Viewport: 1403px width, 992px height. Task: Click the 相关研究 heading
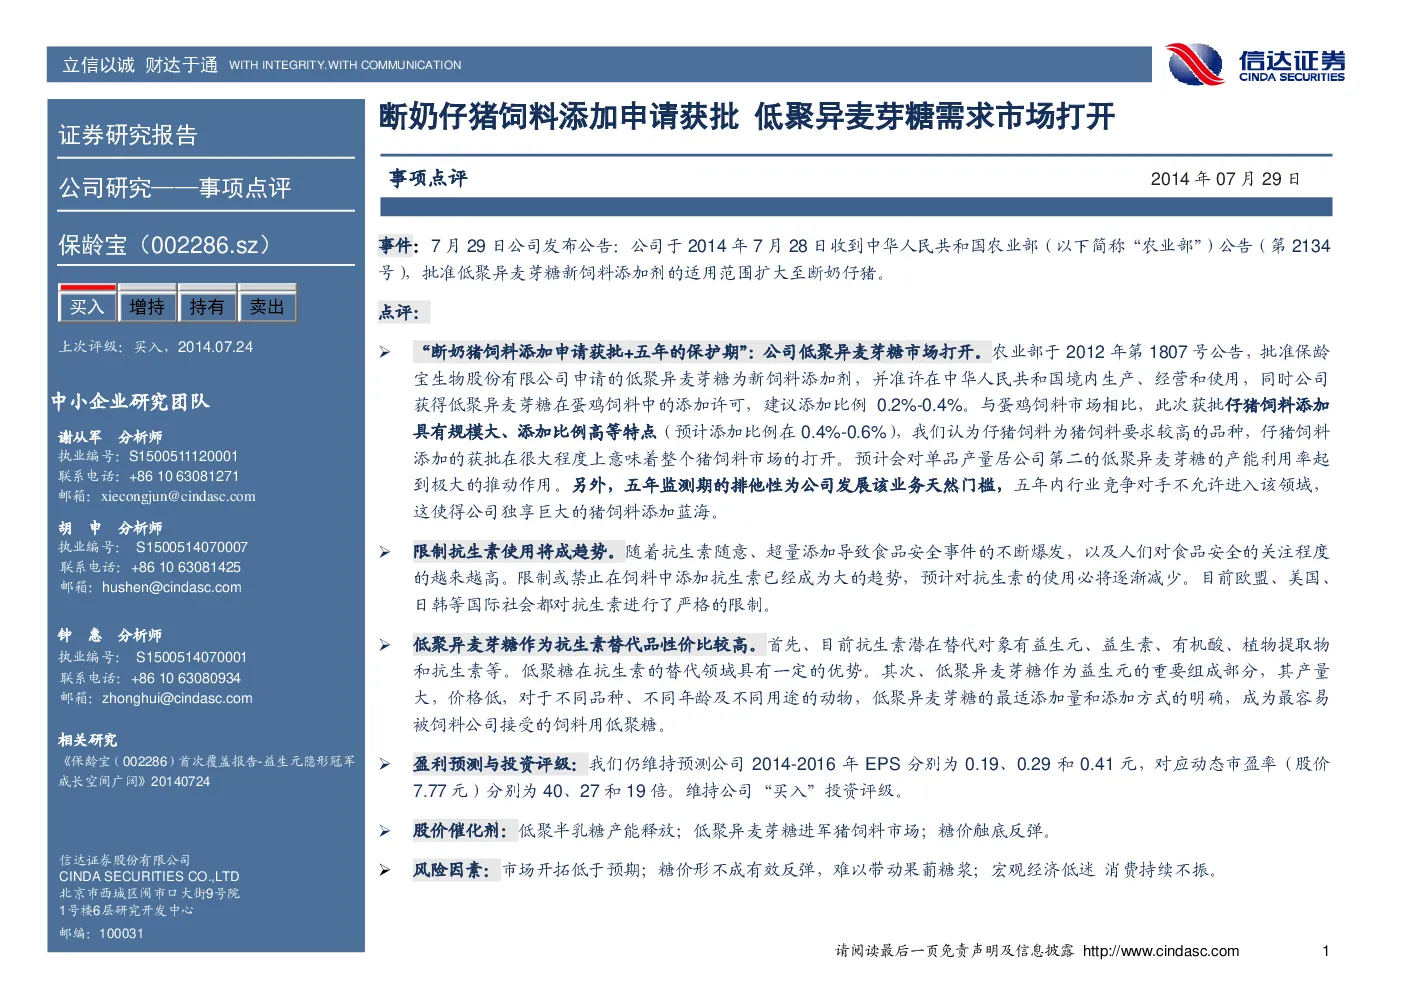pyautogui.click(x=88, y=740)
